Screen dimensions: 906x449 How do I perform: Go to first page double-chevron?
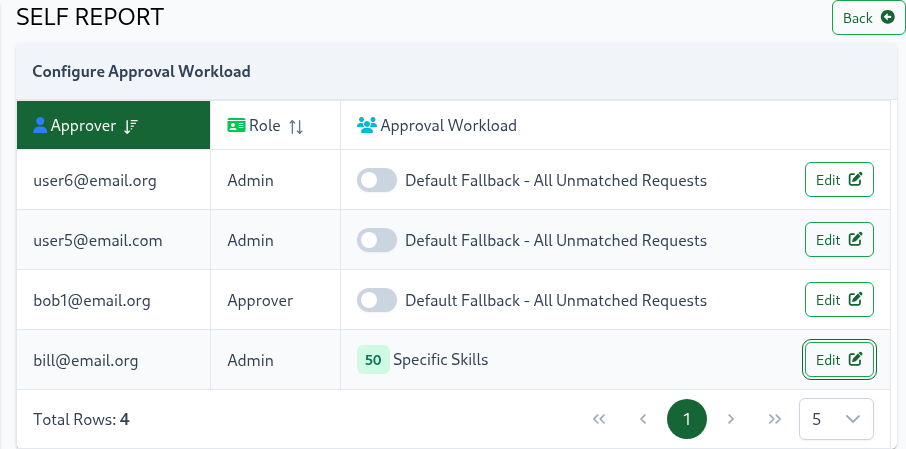coord(599,419)
